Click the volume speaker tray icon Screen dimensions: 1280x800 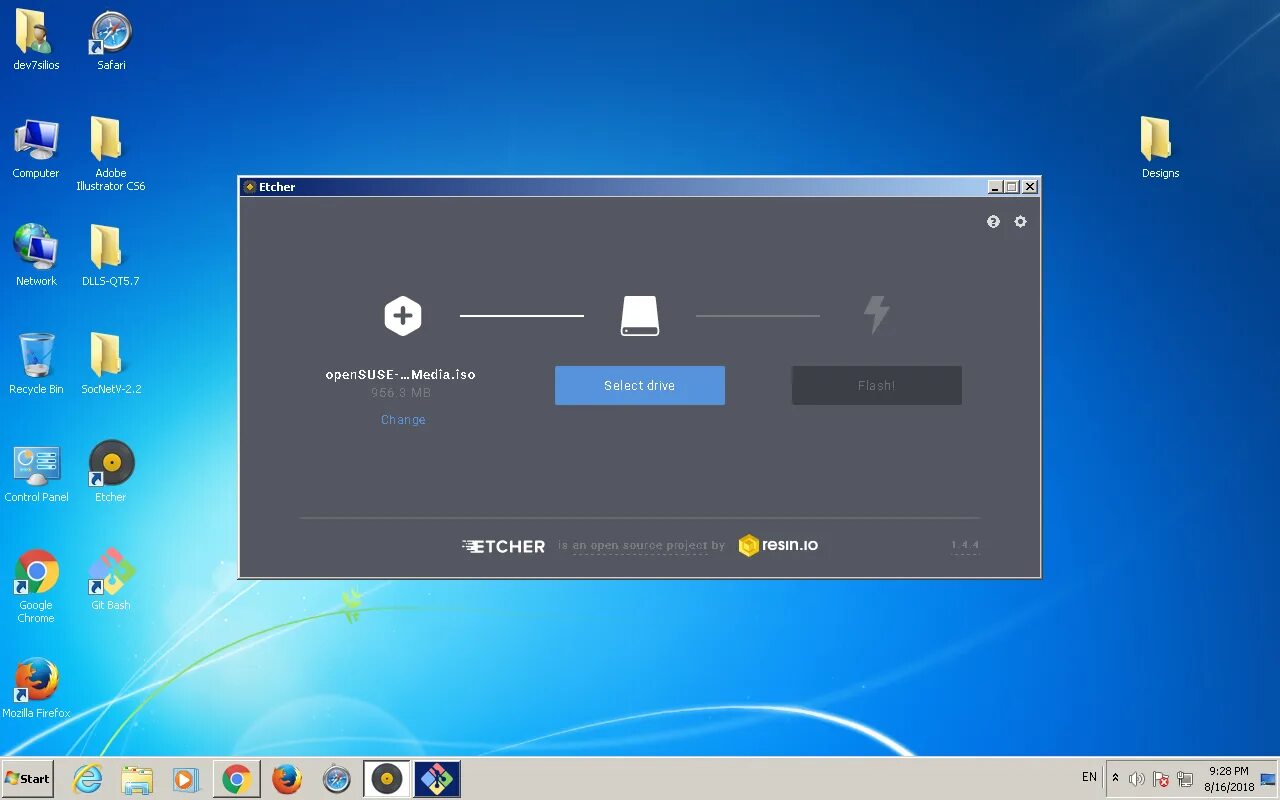click(1136, 779)
